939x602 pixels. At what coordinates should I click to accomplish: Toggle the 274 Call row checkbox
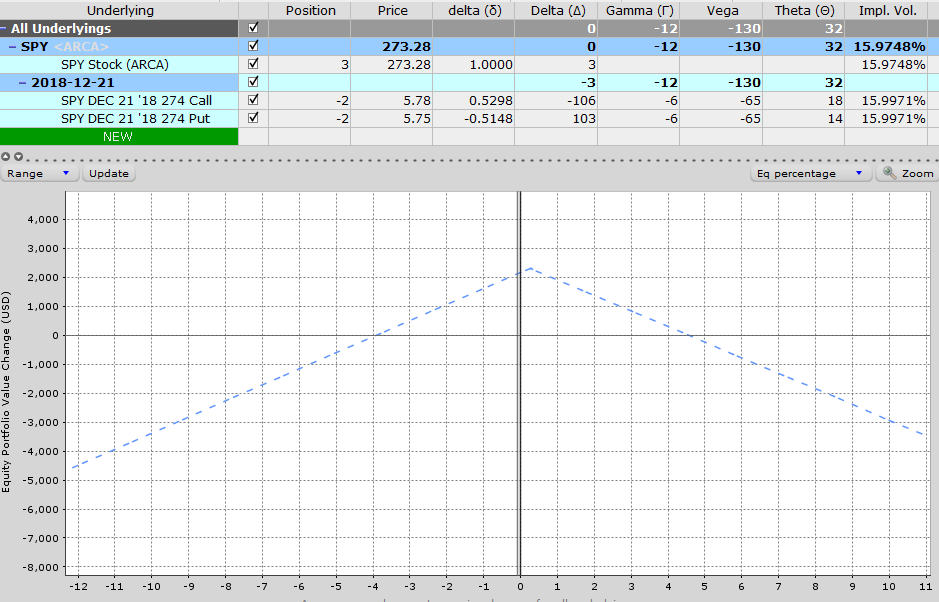[x=253, y=99]
